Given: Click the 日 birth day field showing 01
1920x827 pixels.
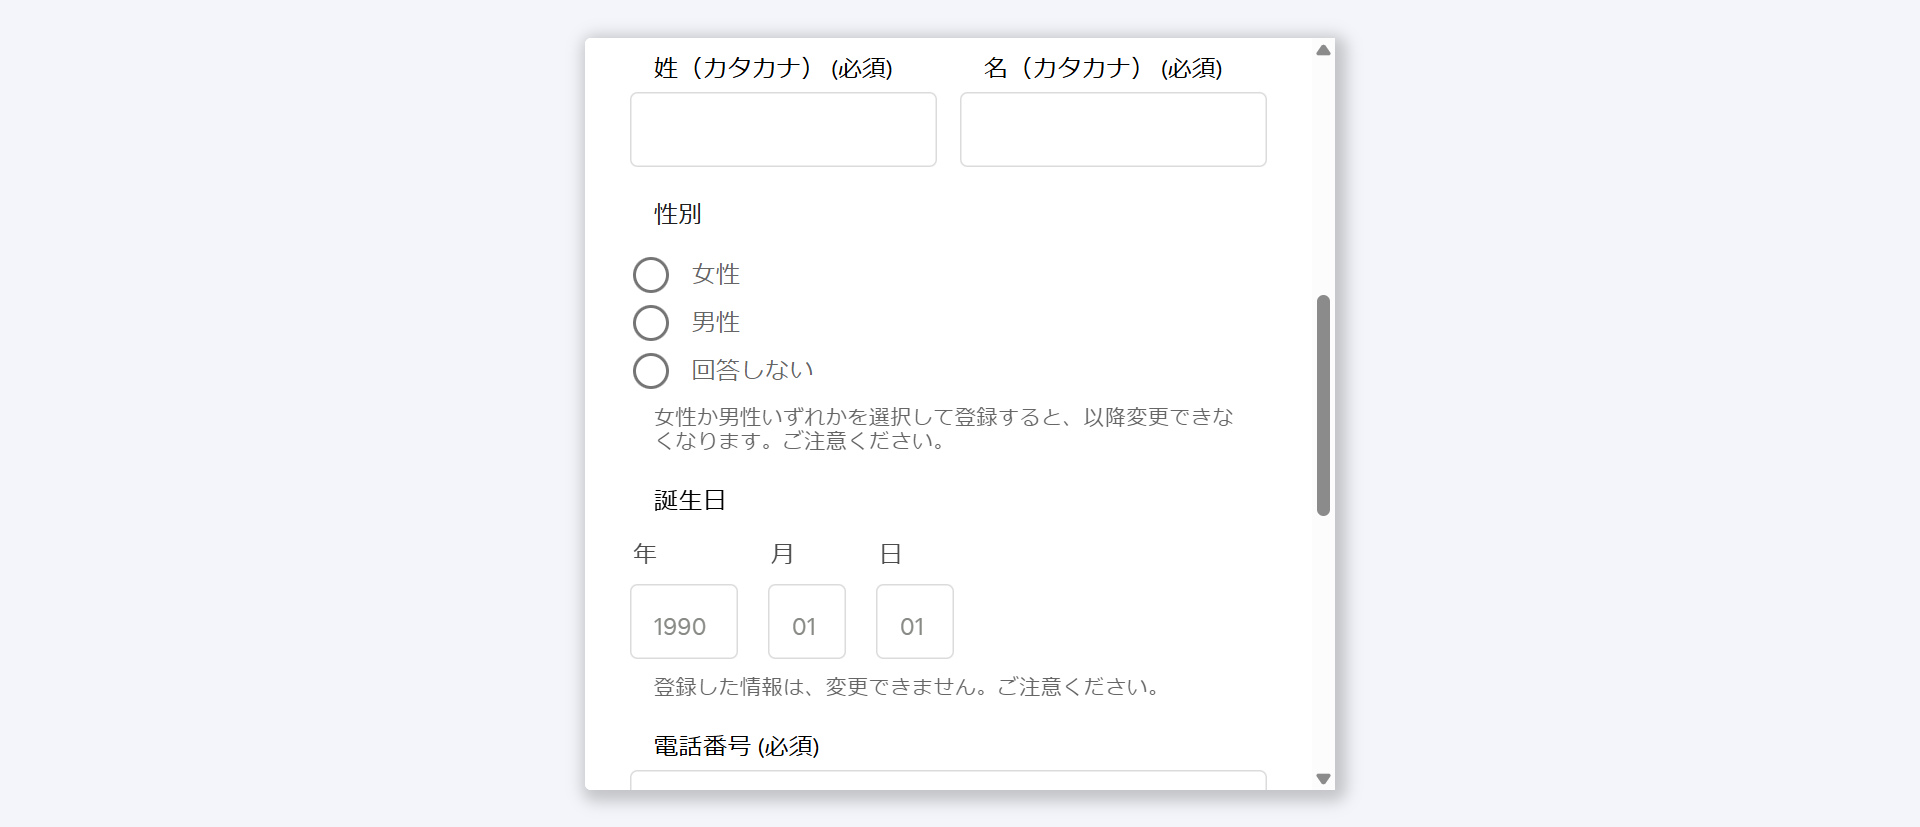Looking at the screenshot, I should pos(914,621).
